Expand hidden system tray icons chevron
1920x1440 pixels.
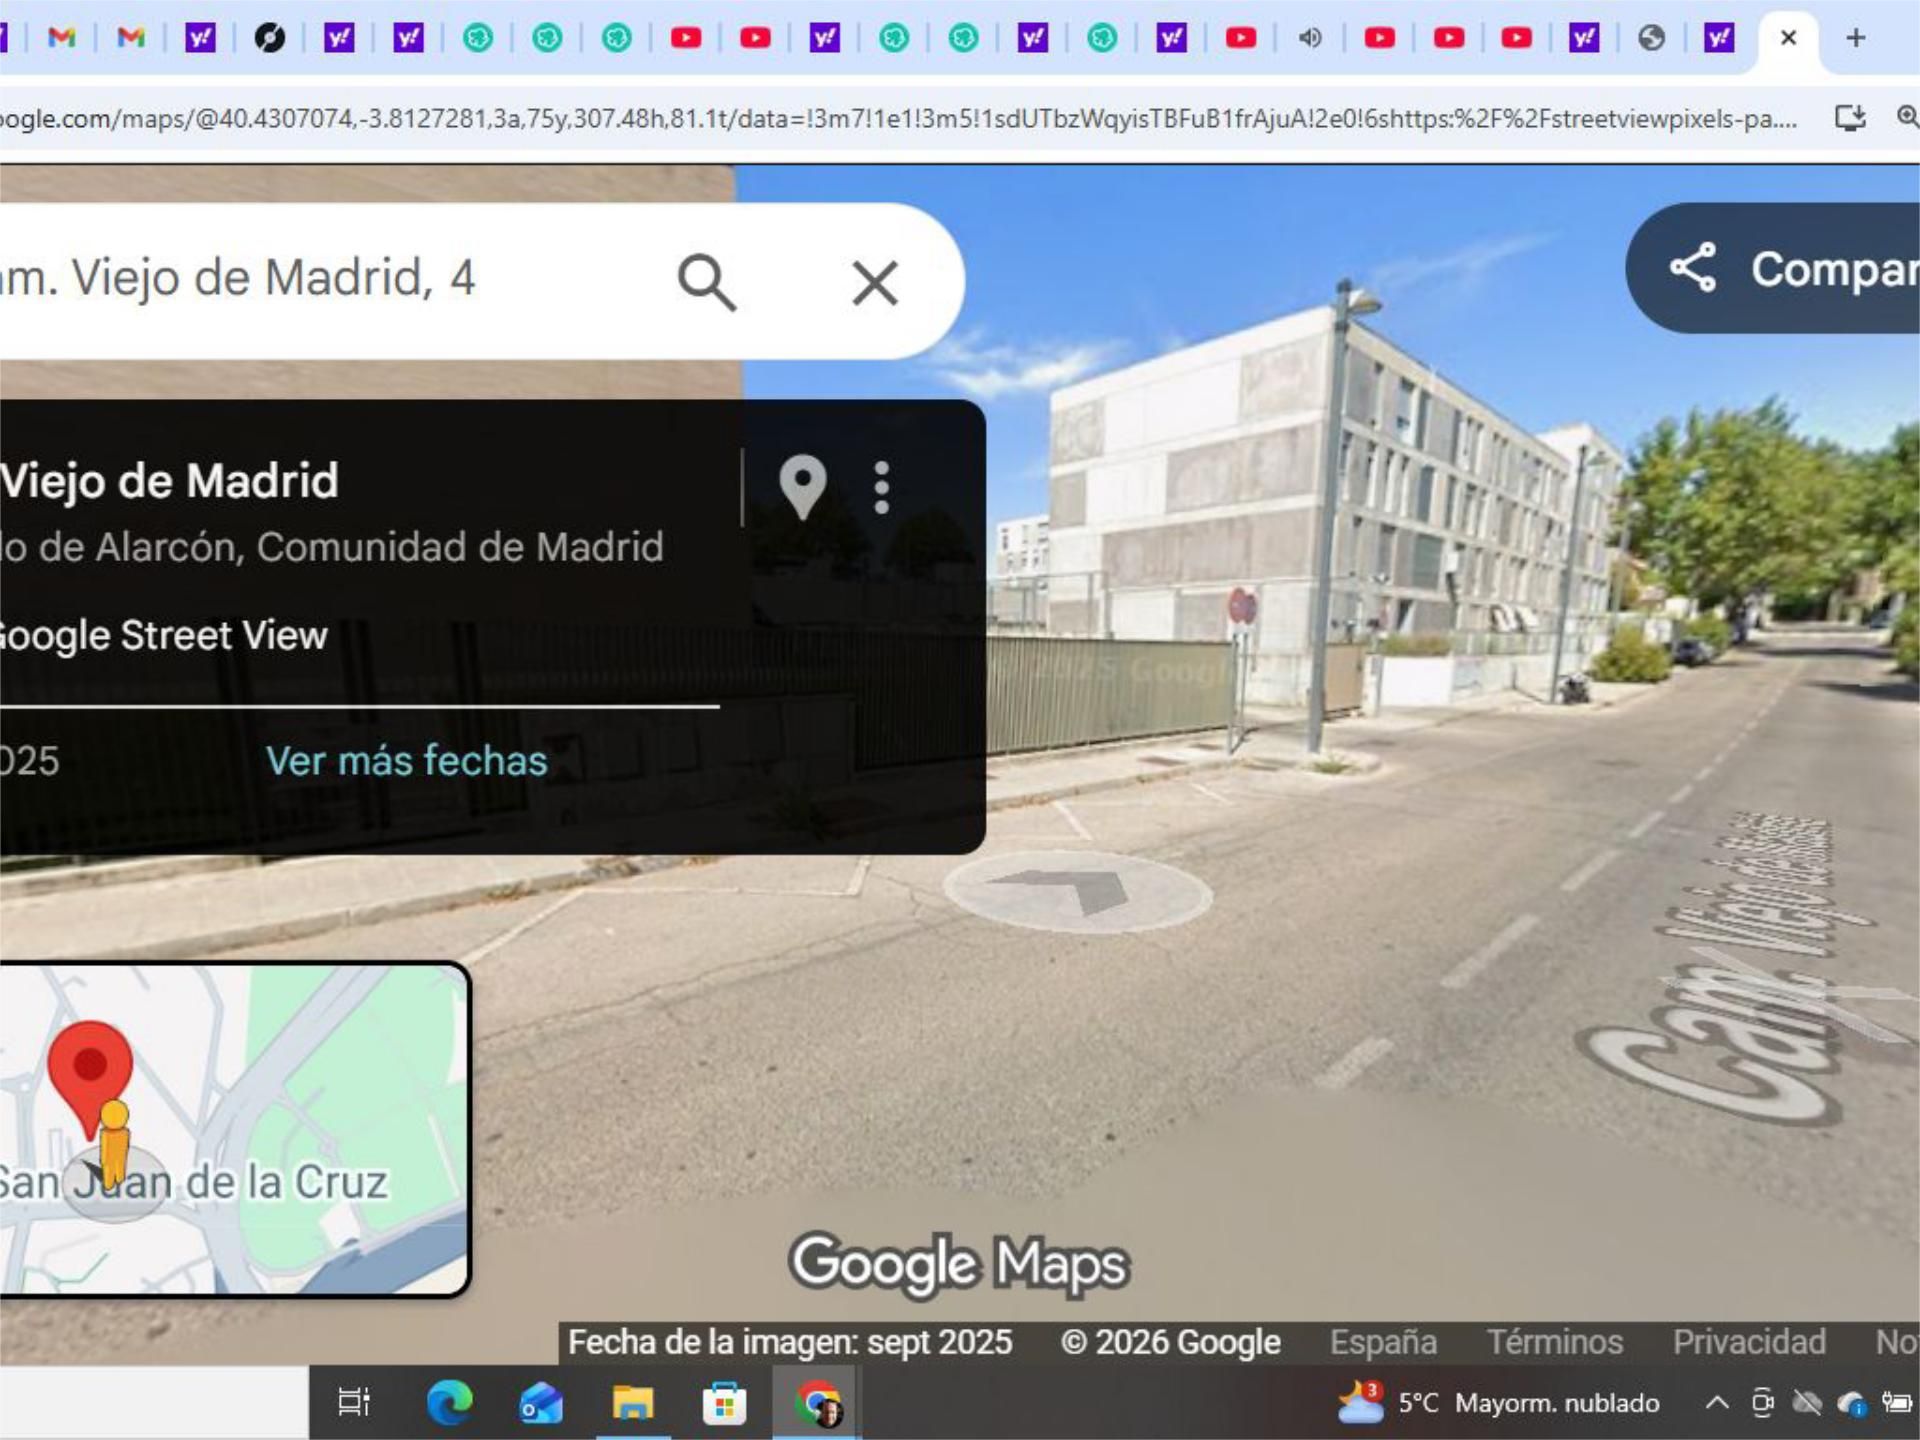[x=1716, y=1403]
